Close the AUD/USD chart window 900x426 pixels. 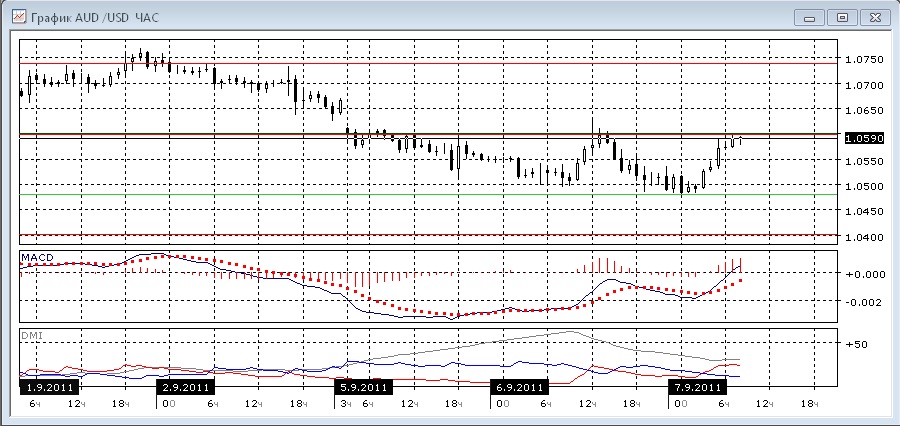click(875, 18)
